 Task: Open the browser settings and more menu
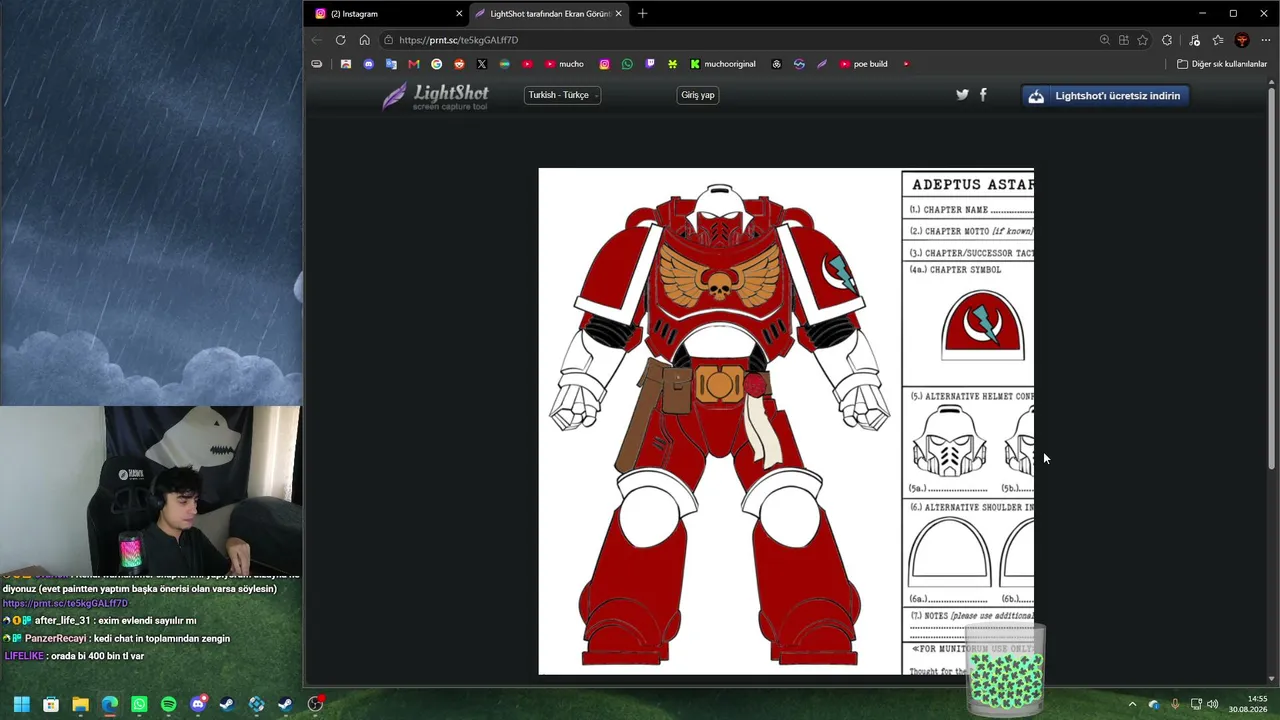tap(1266, 40)
